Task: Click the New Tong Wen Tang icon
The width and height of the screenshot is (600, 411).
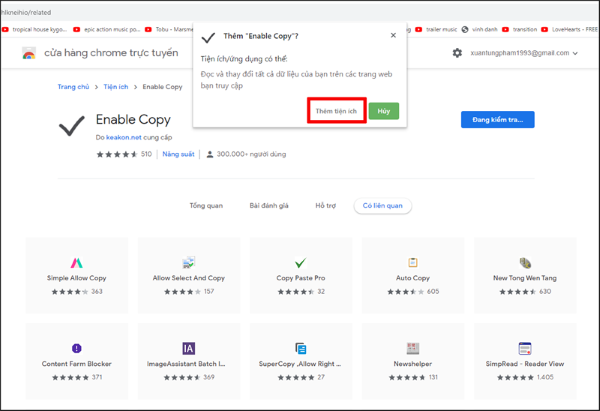Action: (x=524, y=262)
